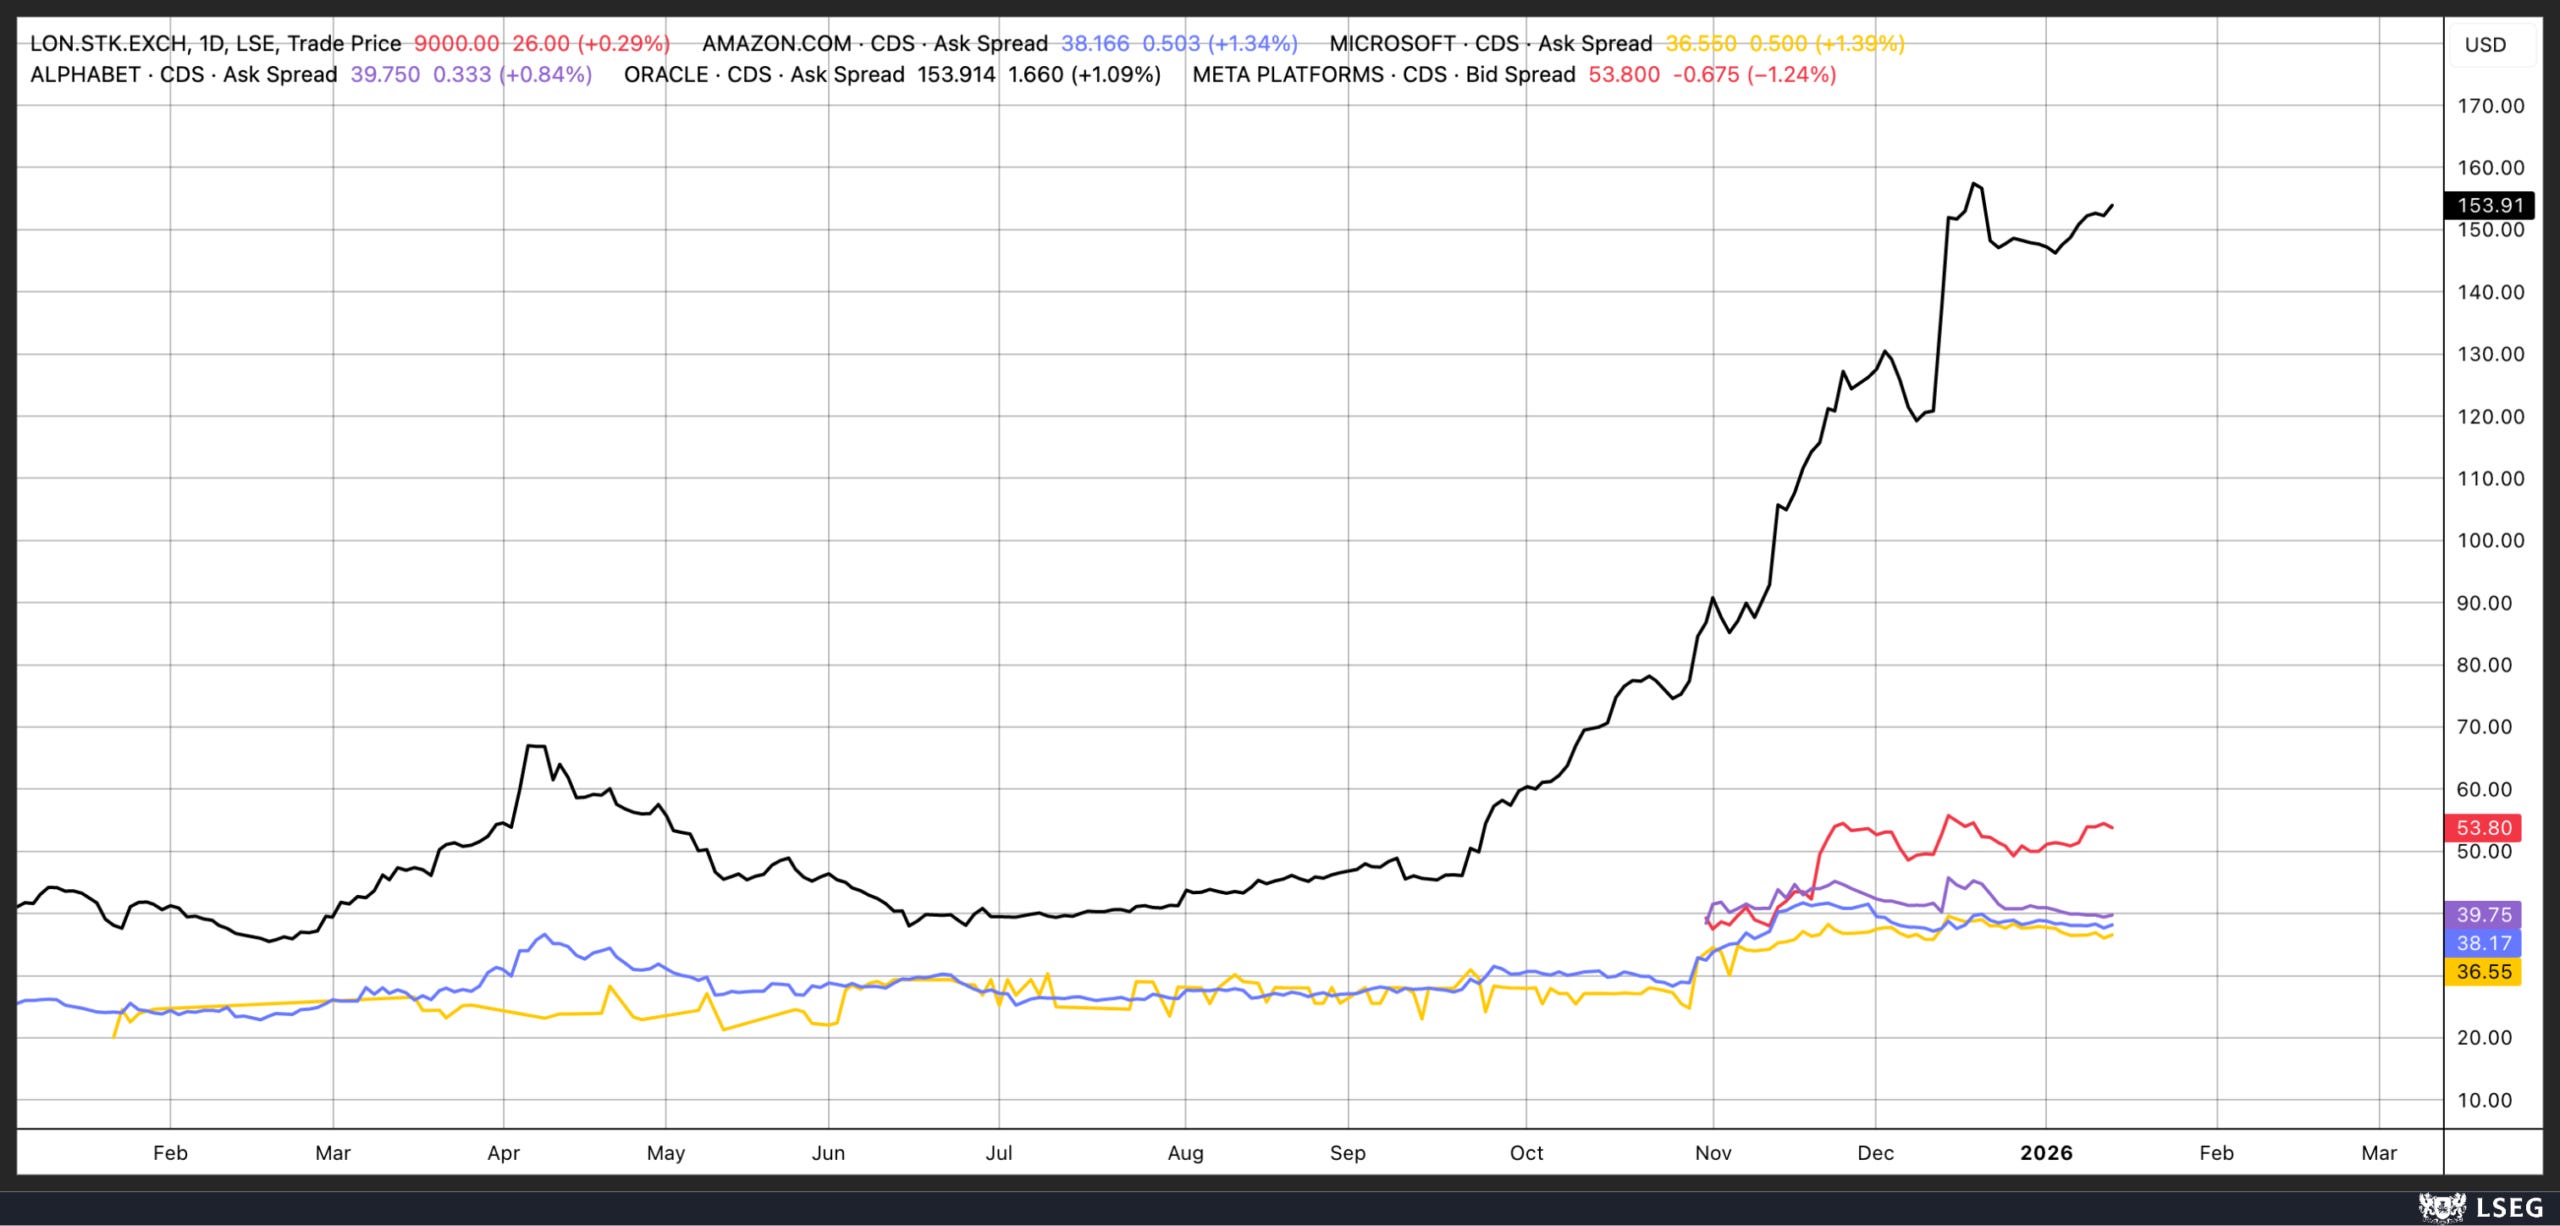Click the red 53.80 Meta price tag
The width and height of the screenshot is (2560, 1226).
(x=2483, y=828)
